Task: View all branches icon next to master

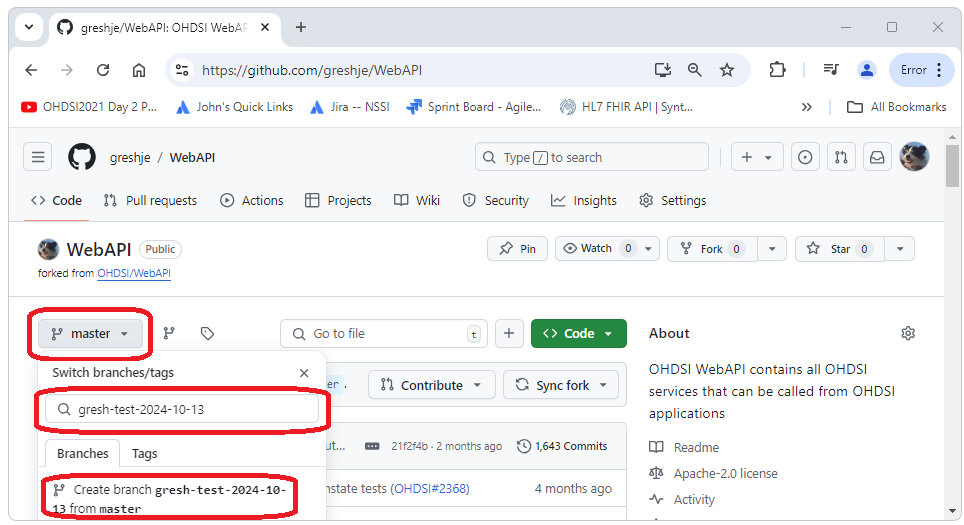Action: tap(169, 333)
